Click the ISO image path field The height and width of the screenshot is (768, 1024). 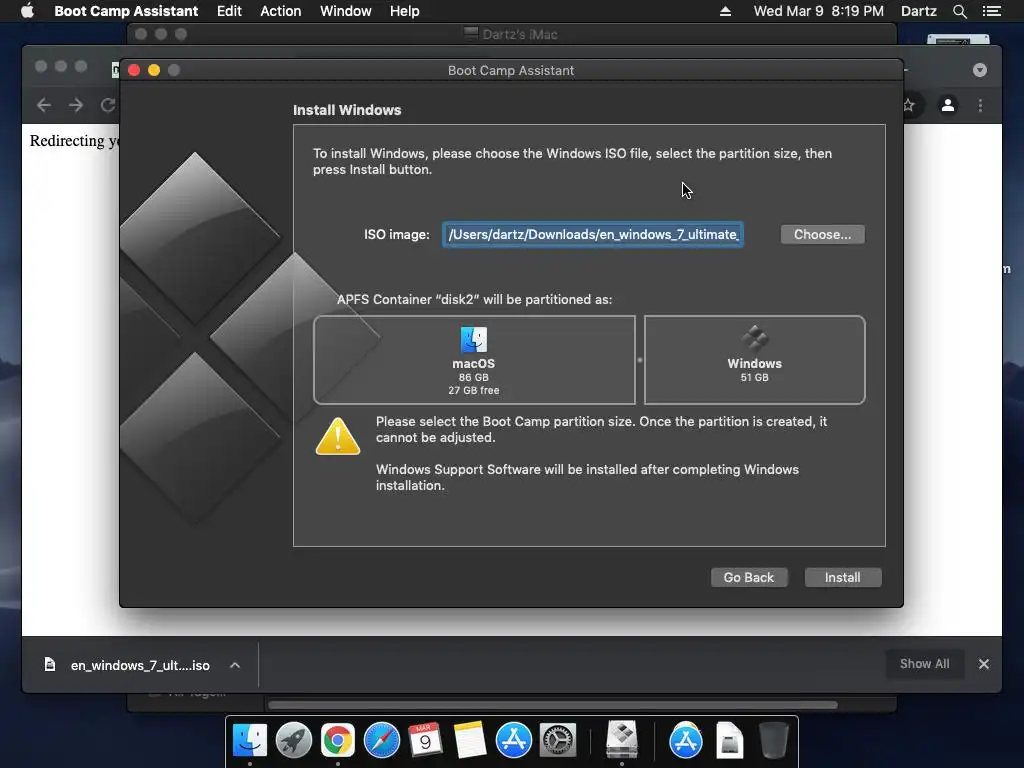tap(592, 234)
